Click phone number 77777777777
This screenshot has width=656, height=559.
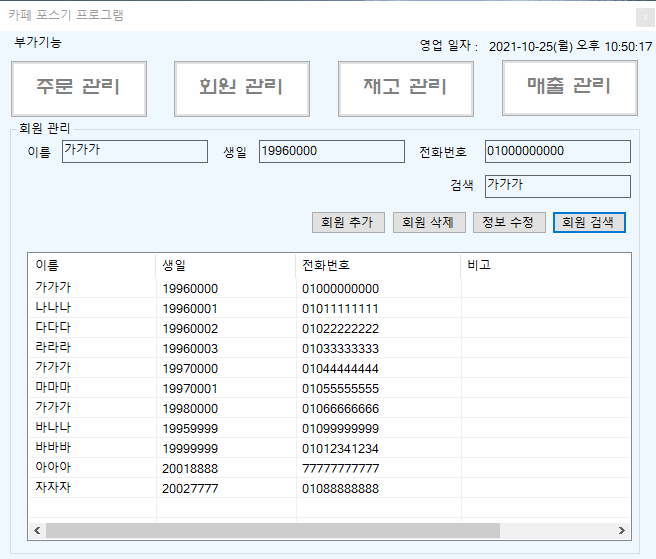point(340,469)
